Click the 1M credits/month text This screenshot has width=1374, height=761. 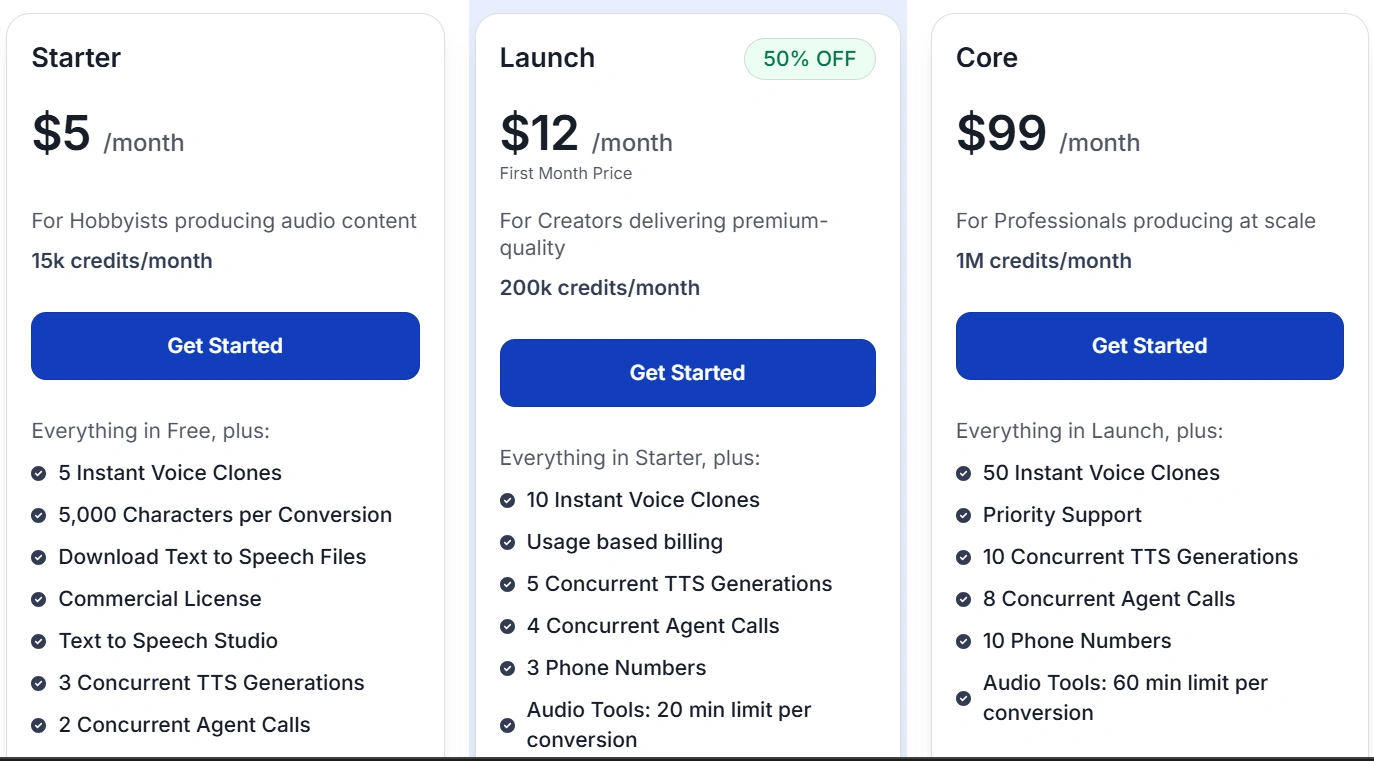[x=1043, y=261]
